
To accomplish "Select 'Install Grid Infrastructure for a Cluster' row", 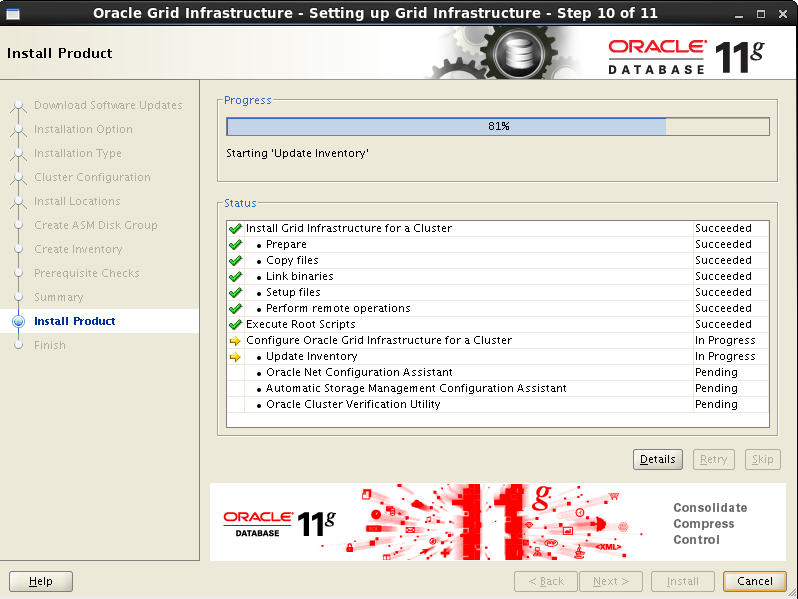I will (498, 229).
